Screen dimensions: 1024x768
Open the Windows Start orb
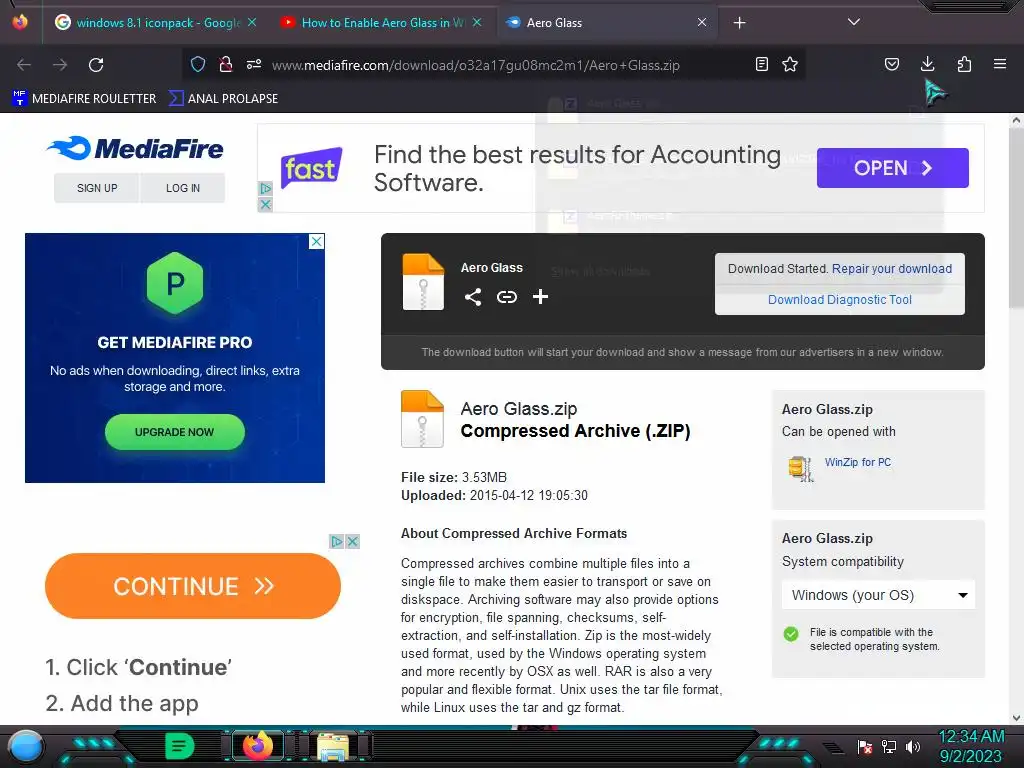[x=27, y=746]
